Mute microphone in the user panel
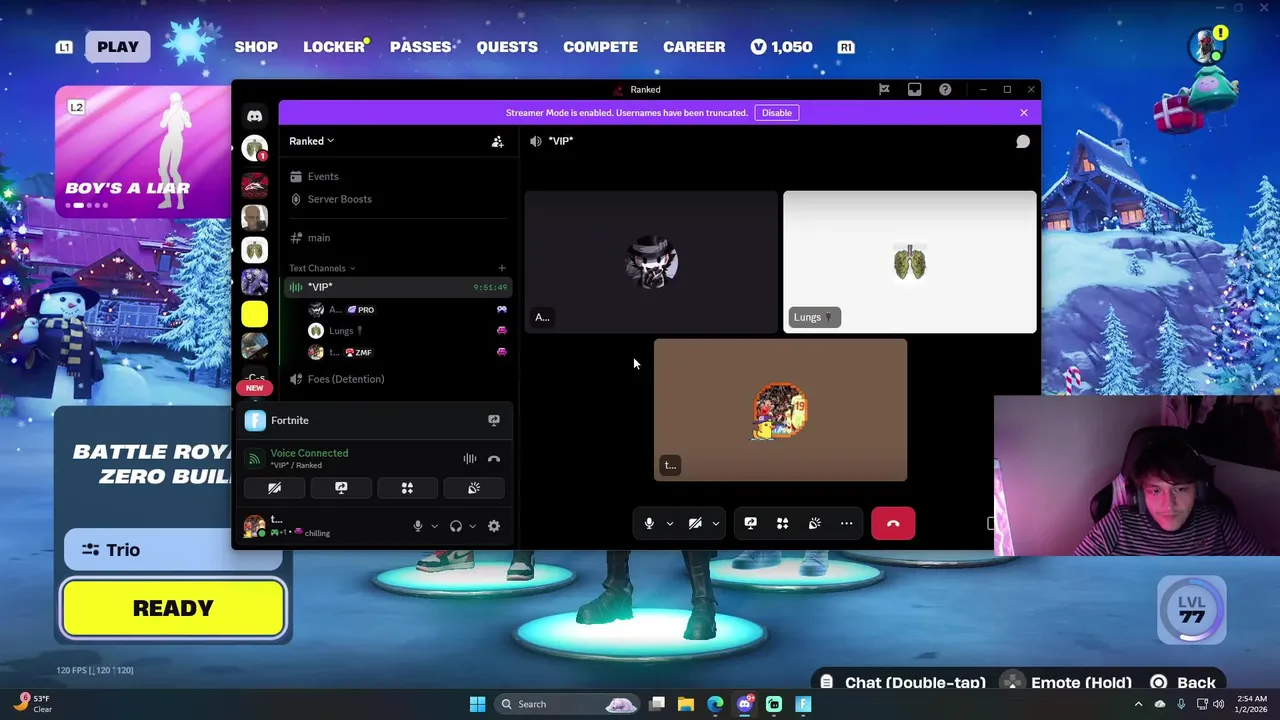 [x=418, y=526]
